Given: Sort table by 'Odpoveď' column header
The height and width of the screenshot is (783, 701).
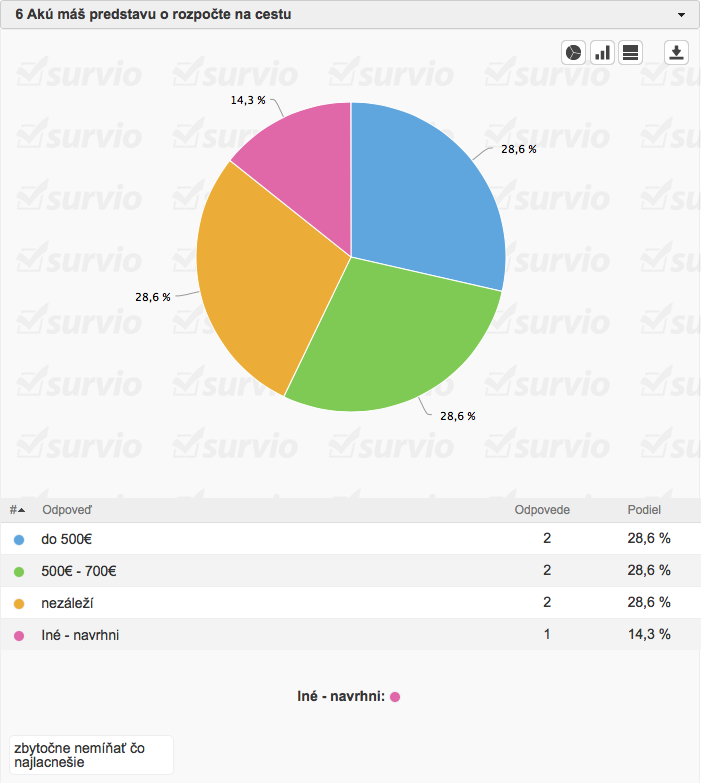Looking at the screenshot, I should [x=67, y=510].
